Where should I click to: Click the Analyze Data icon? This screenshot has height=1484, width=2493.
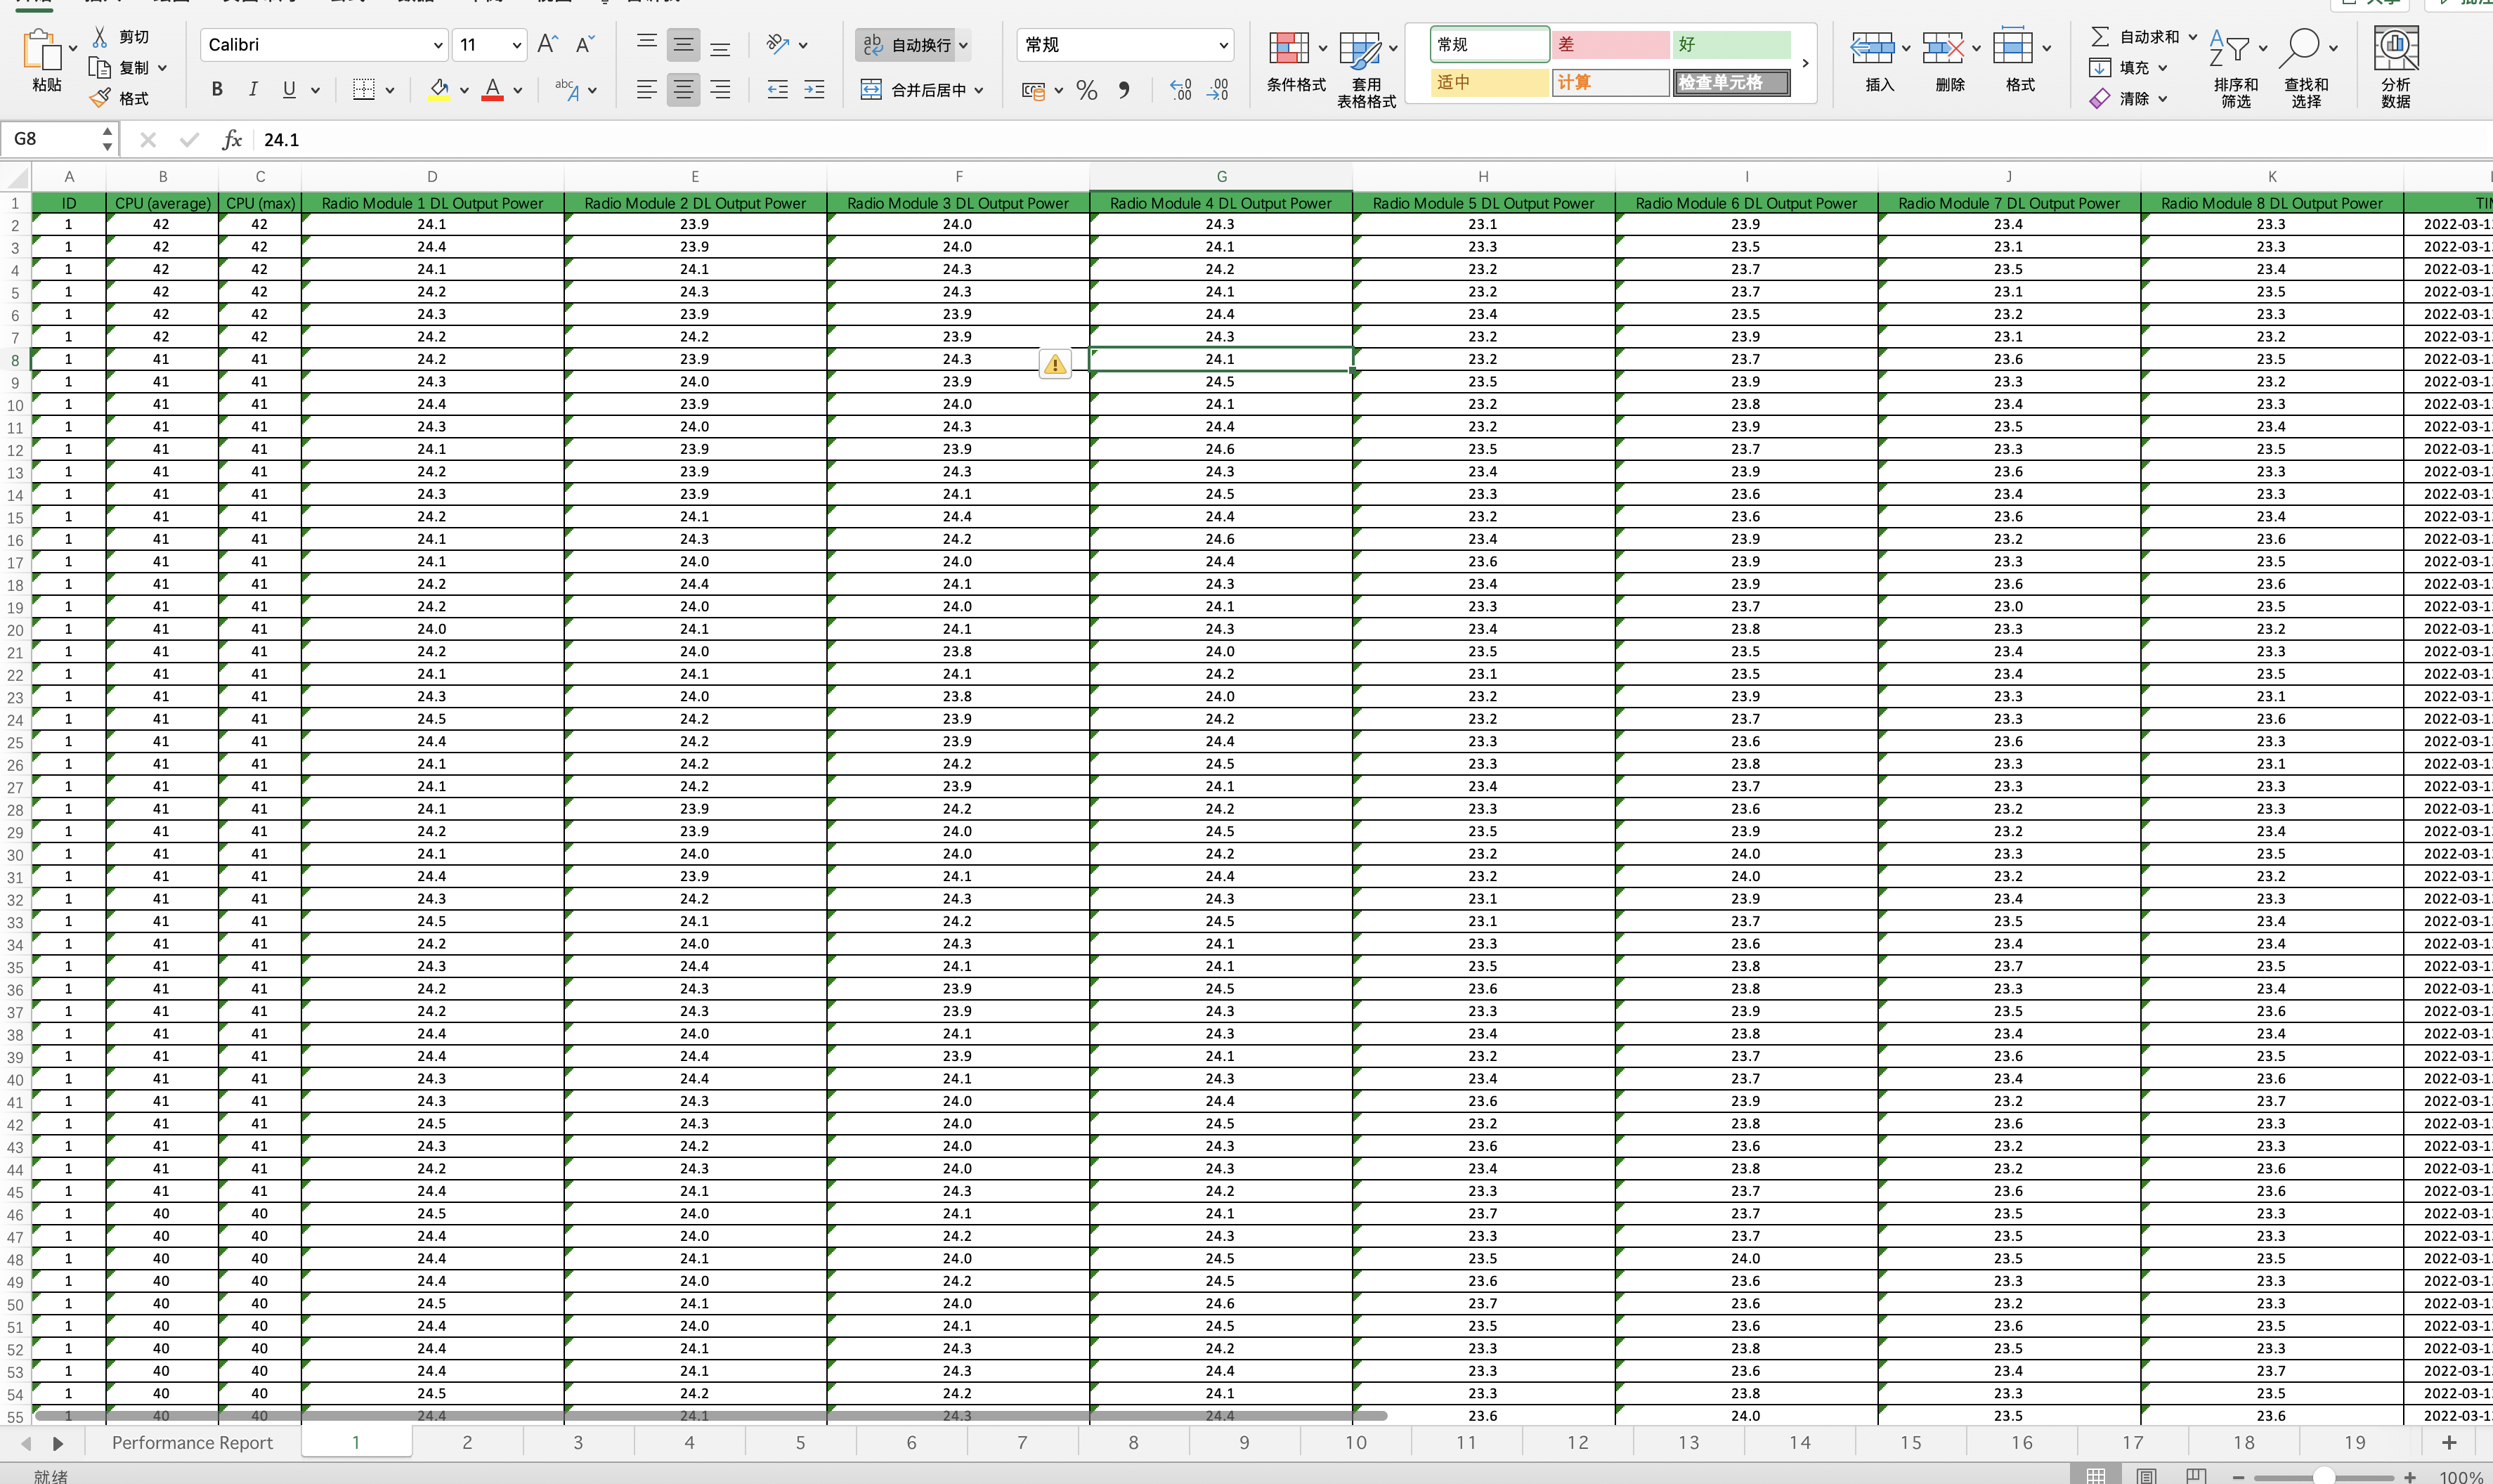(x=2395, y=48)
